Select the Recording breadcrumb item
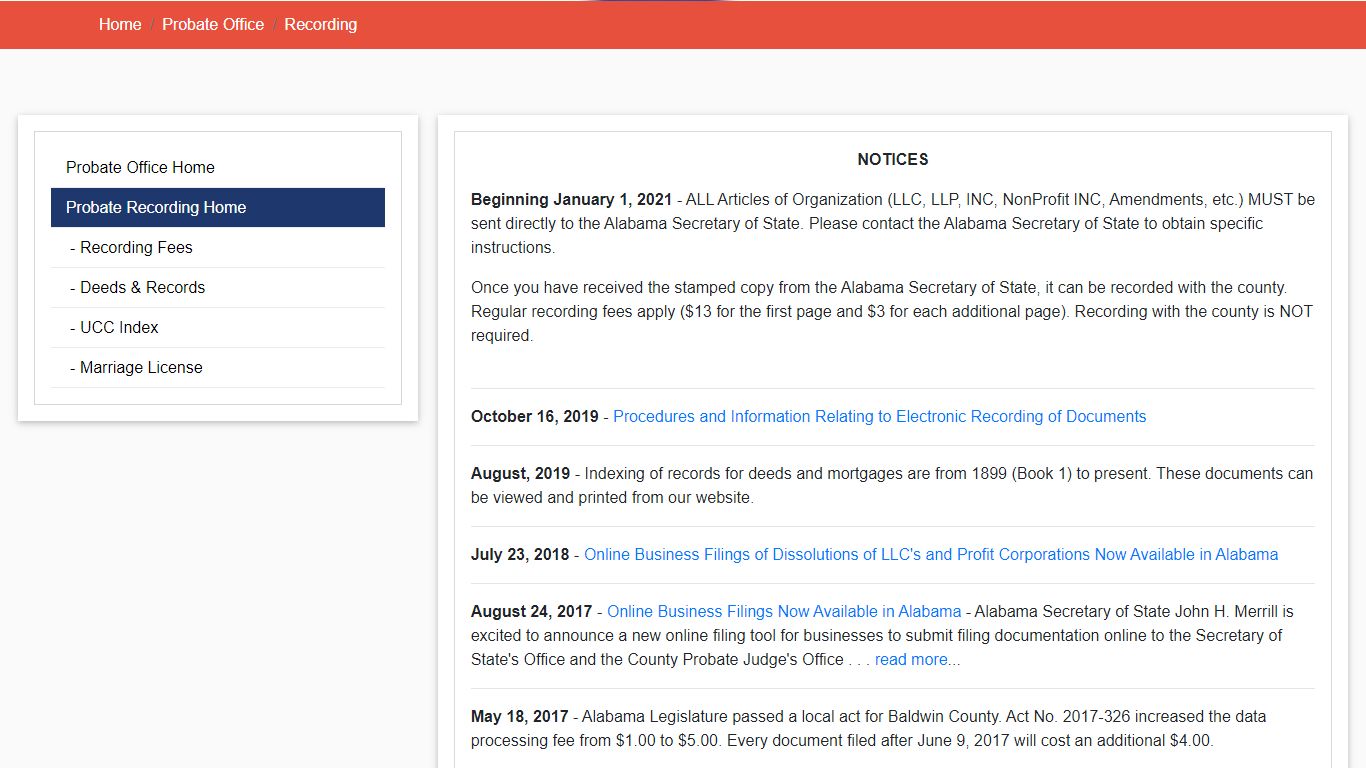 (x=320, y=24)
